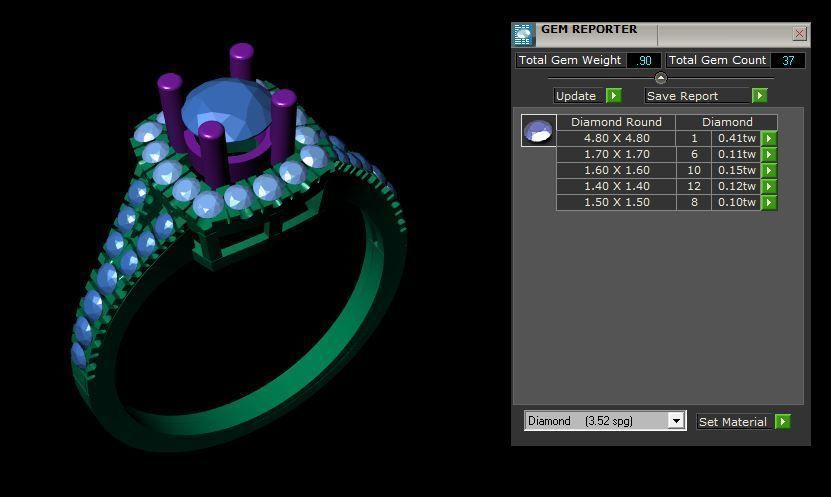Close the Gem Reporter panel

tap(799, 34)
